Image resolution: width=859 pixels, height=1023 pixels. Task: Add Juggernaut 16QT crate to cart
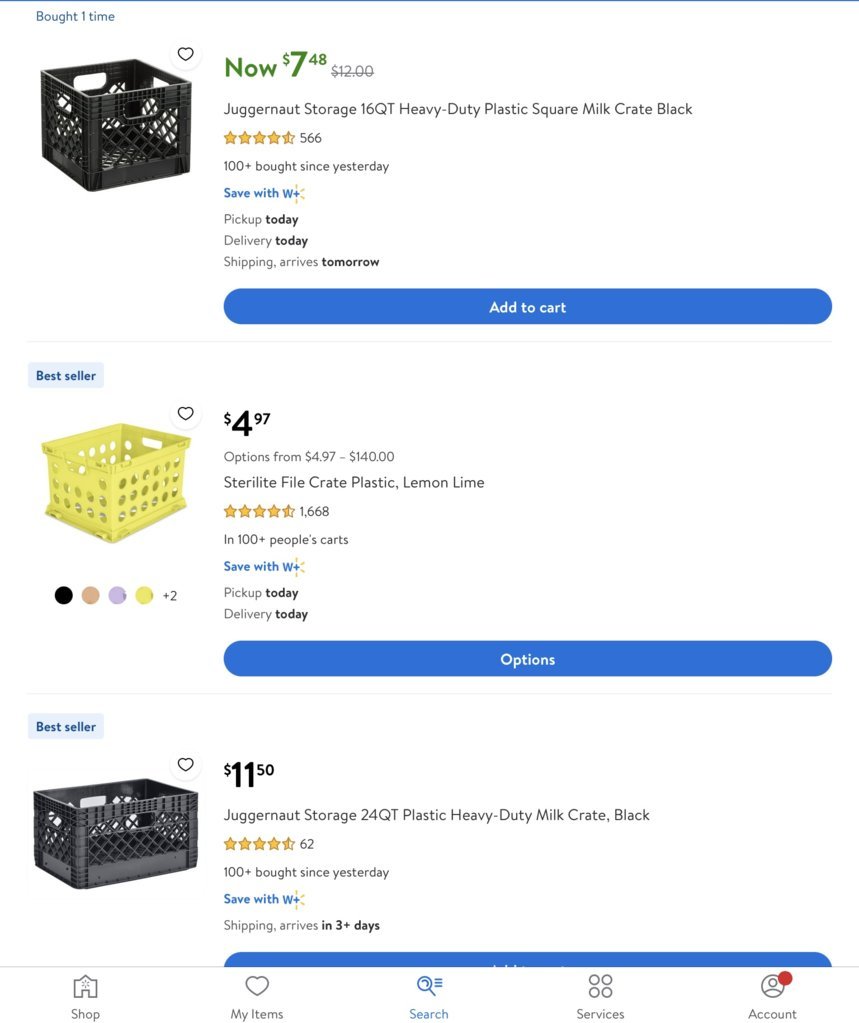coord(528,307)
